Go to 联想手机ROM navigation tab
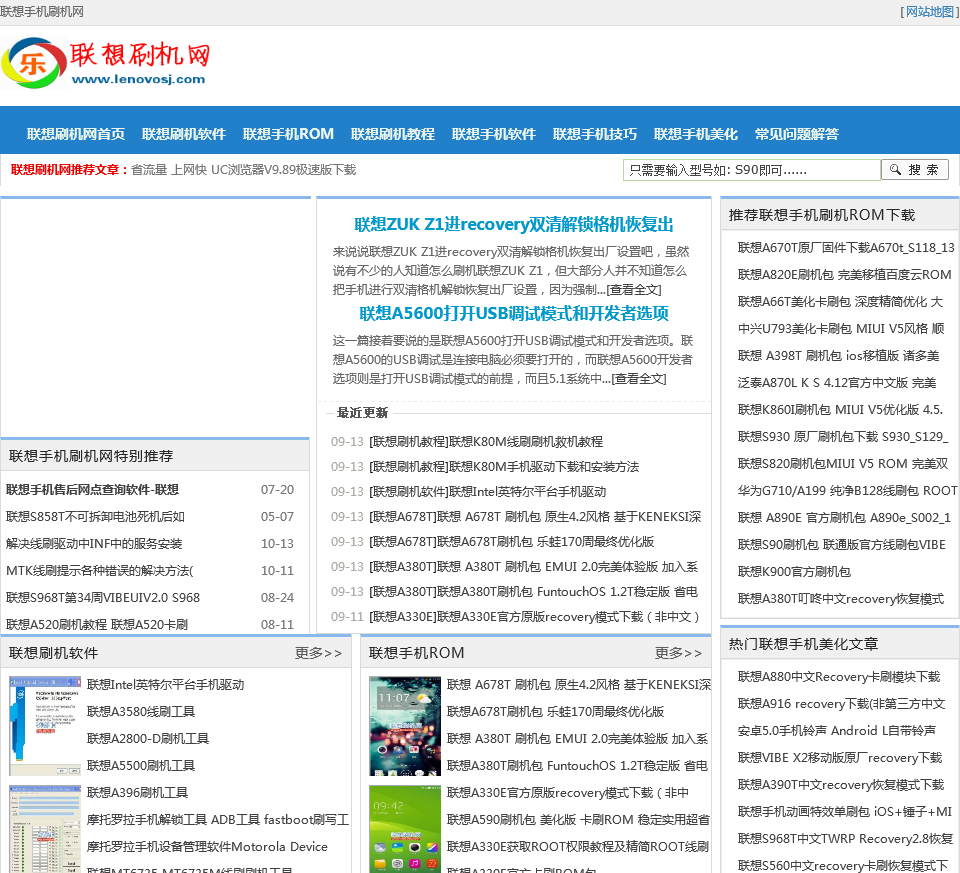The height and width of the screenshot is (873, 960). point(288,134)
